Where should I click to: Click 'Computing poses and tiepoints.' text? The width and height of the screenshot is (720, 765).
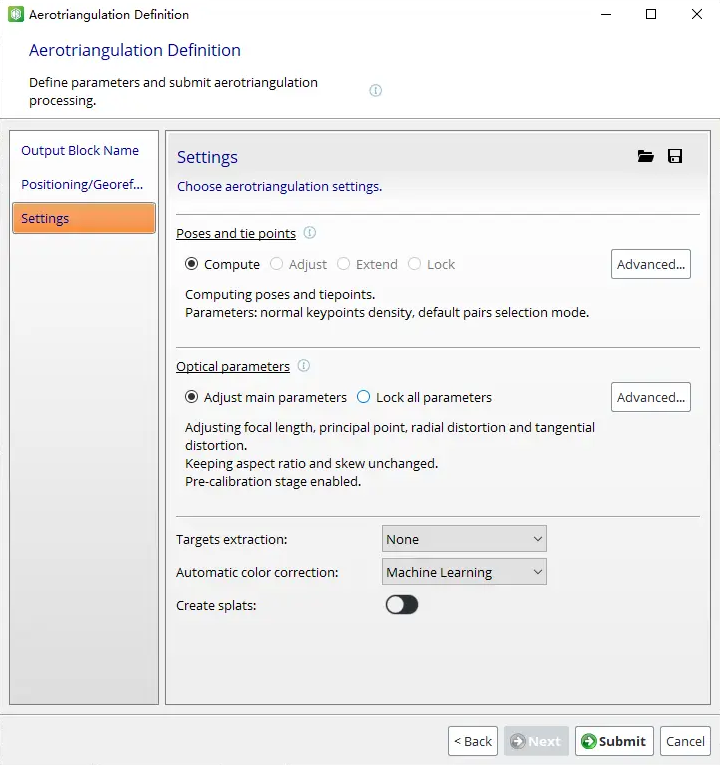tap(280, 295)
